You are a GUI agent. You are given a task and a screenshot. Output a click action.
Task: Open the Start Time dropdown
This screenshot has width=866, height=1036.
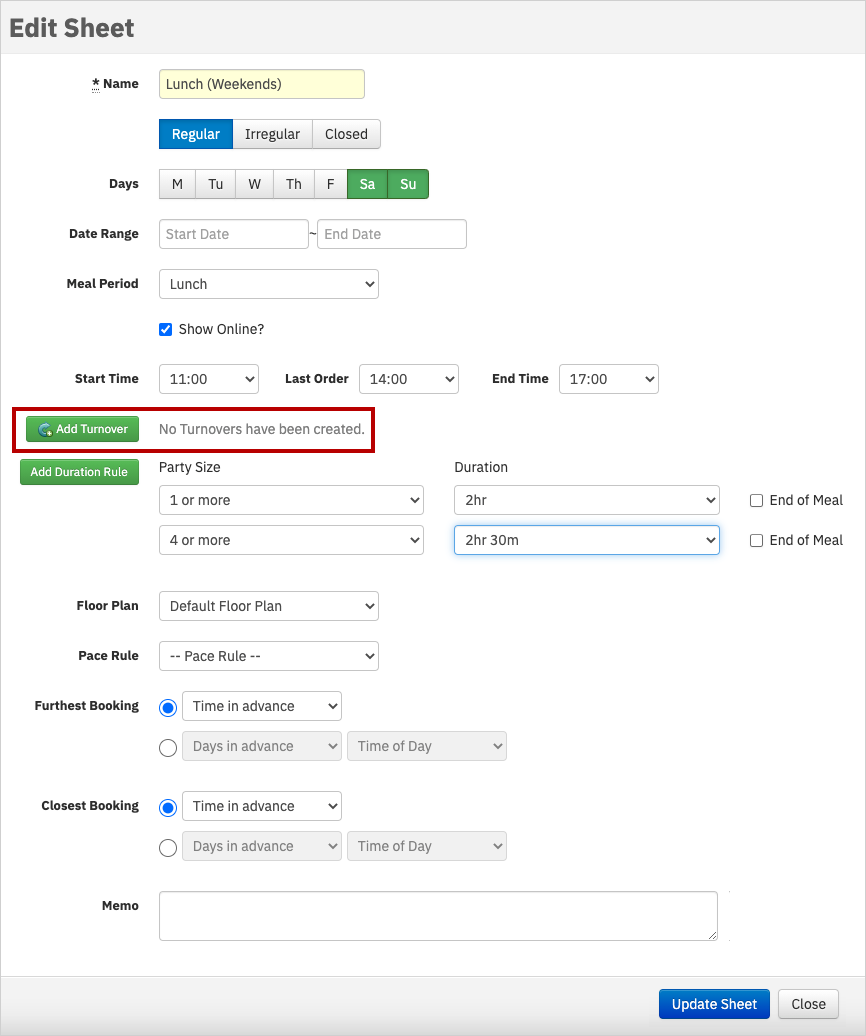point(209,379)
